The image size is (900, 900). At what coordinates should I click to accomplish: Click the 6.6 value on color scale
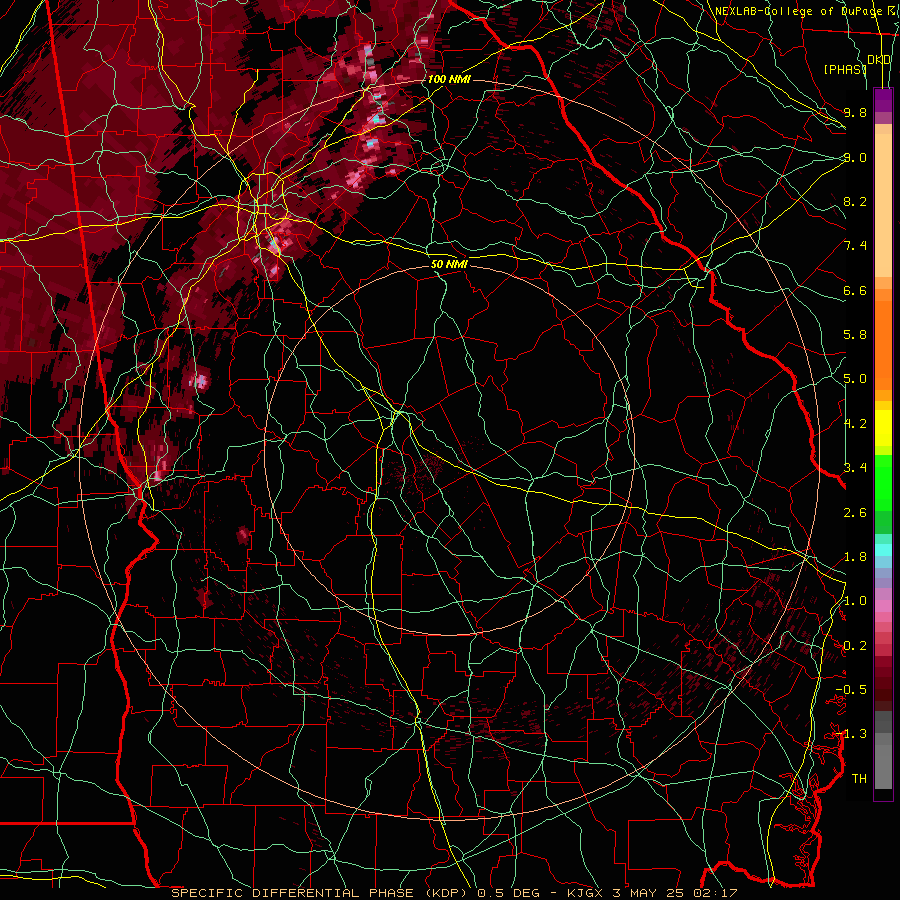(855, 290)
